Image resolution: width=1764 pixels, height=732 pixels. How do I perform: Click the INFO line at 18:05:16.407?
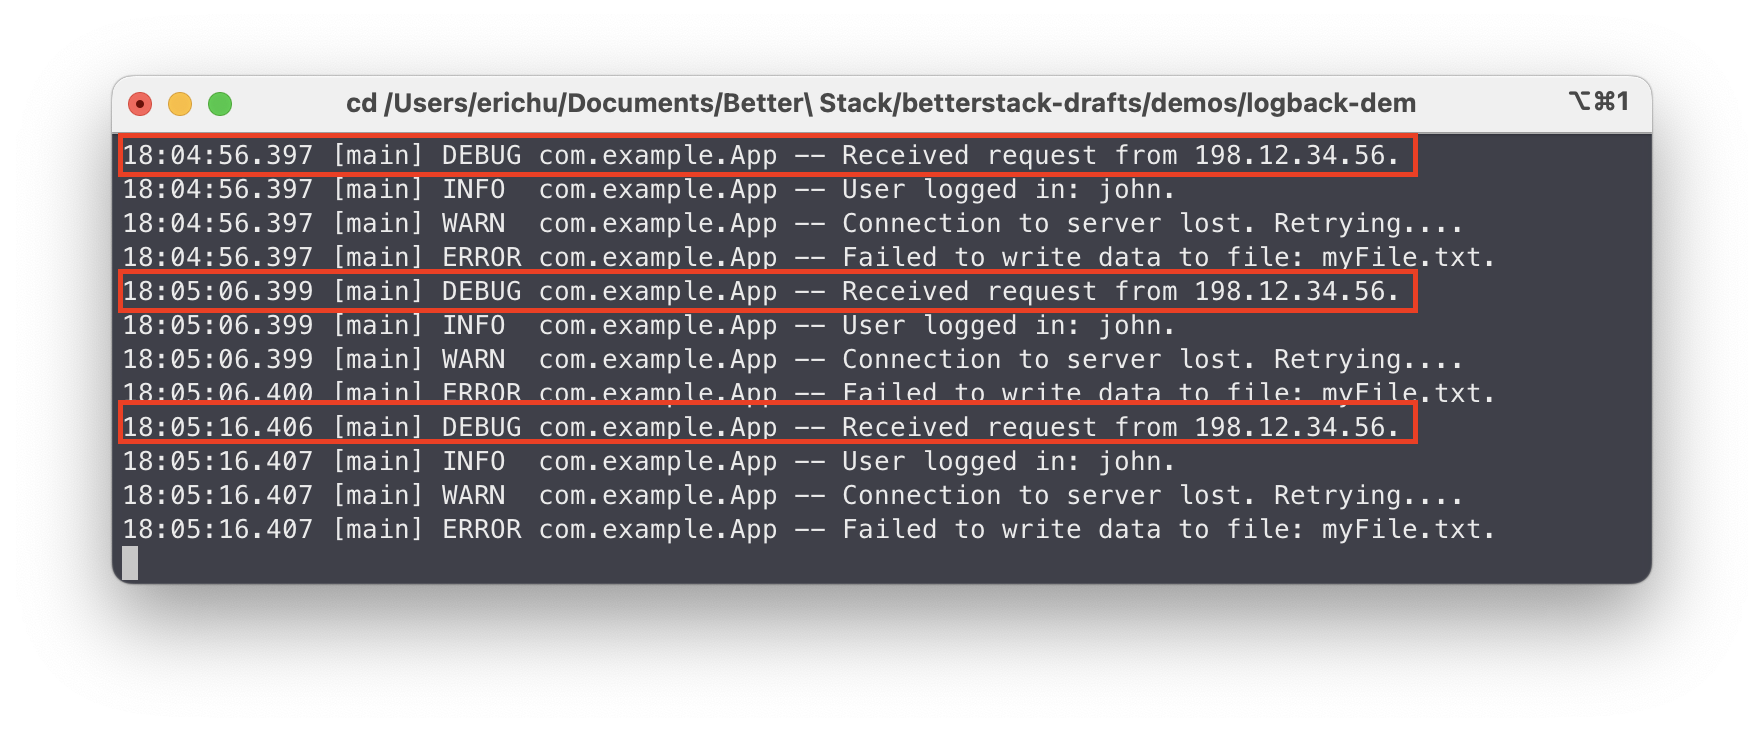pos(648,462)
